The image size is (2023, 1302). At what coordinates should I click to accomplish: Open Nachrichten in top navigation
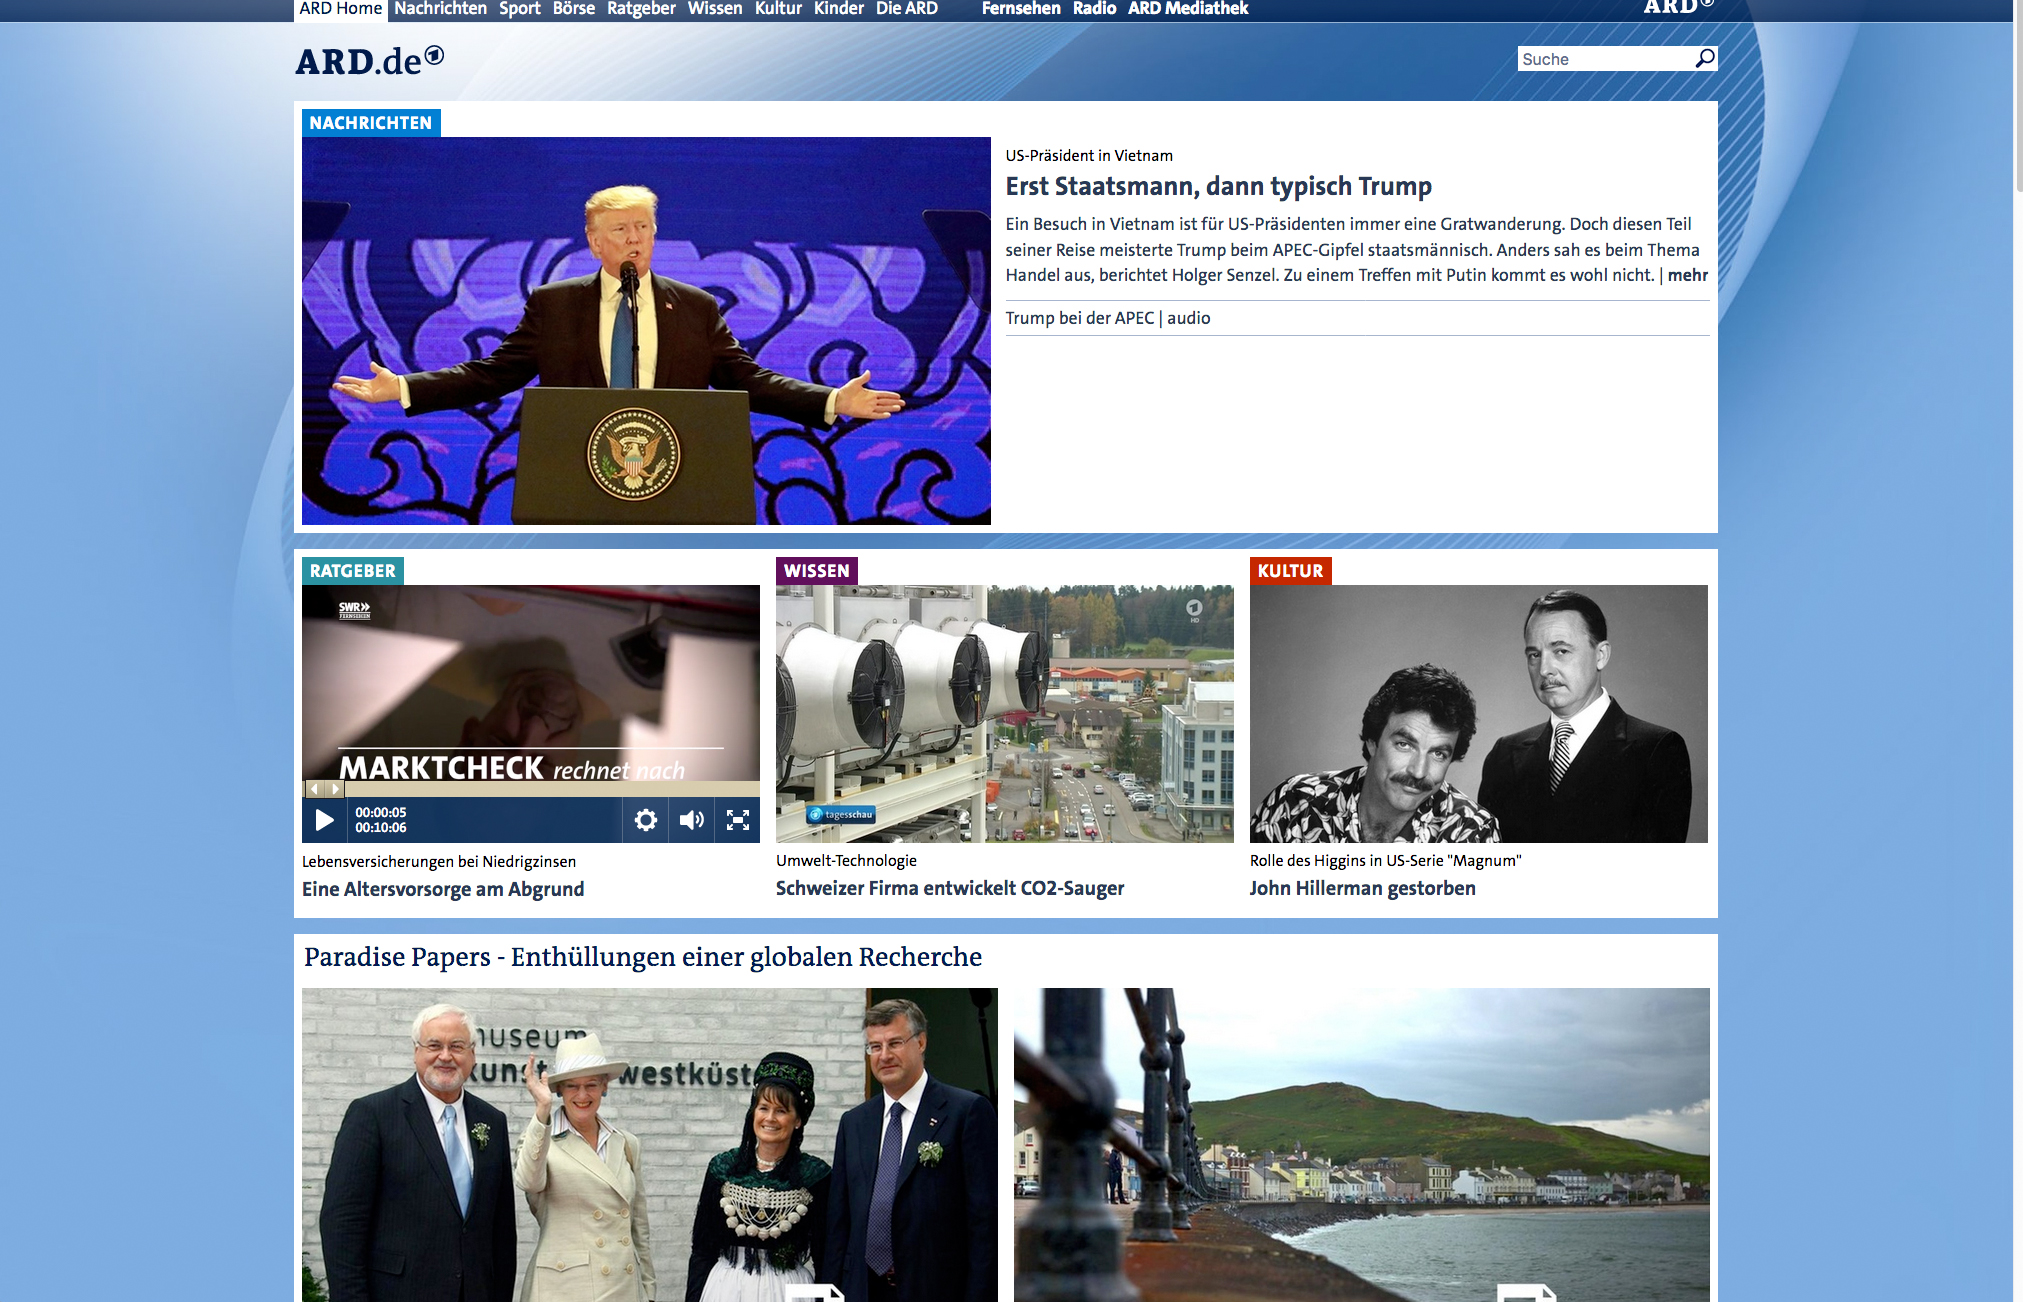click(440, 9)
